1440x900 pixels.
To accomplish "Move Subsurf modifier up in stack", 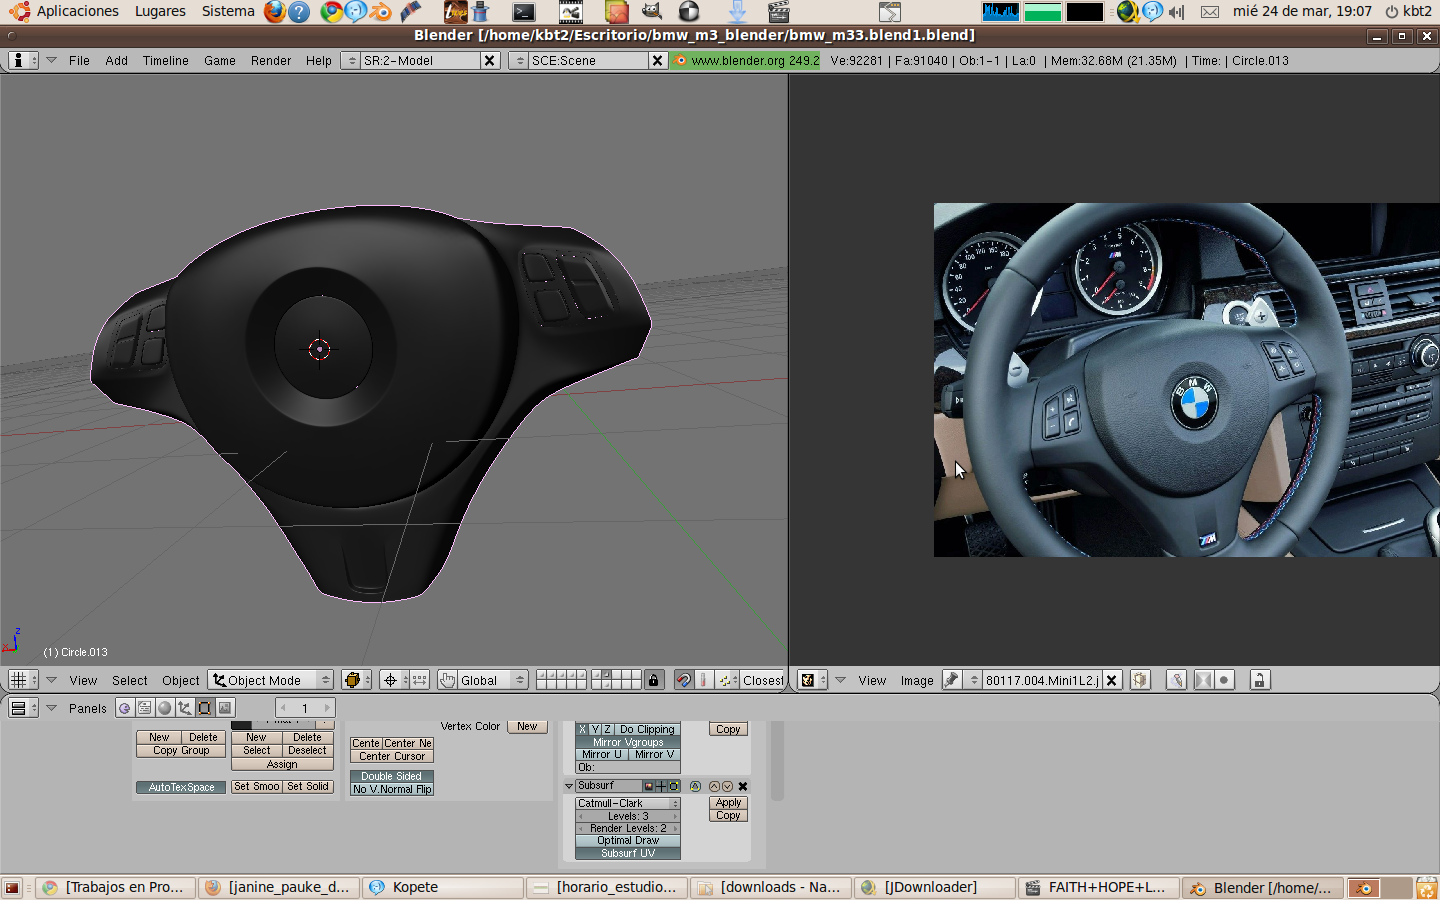I will point(714,787).
